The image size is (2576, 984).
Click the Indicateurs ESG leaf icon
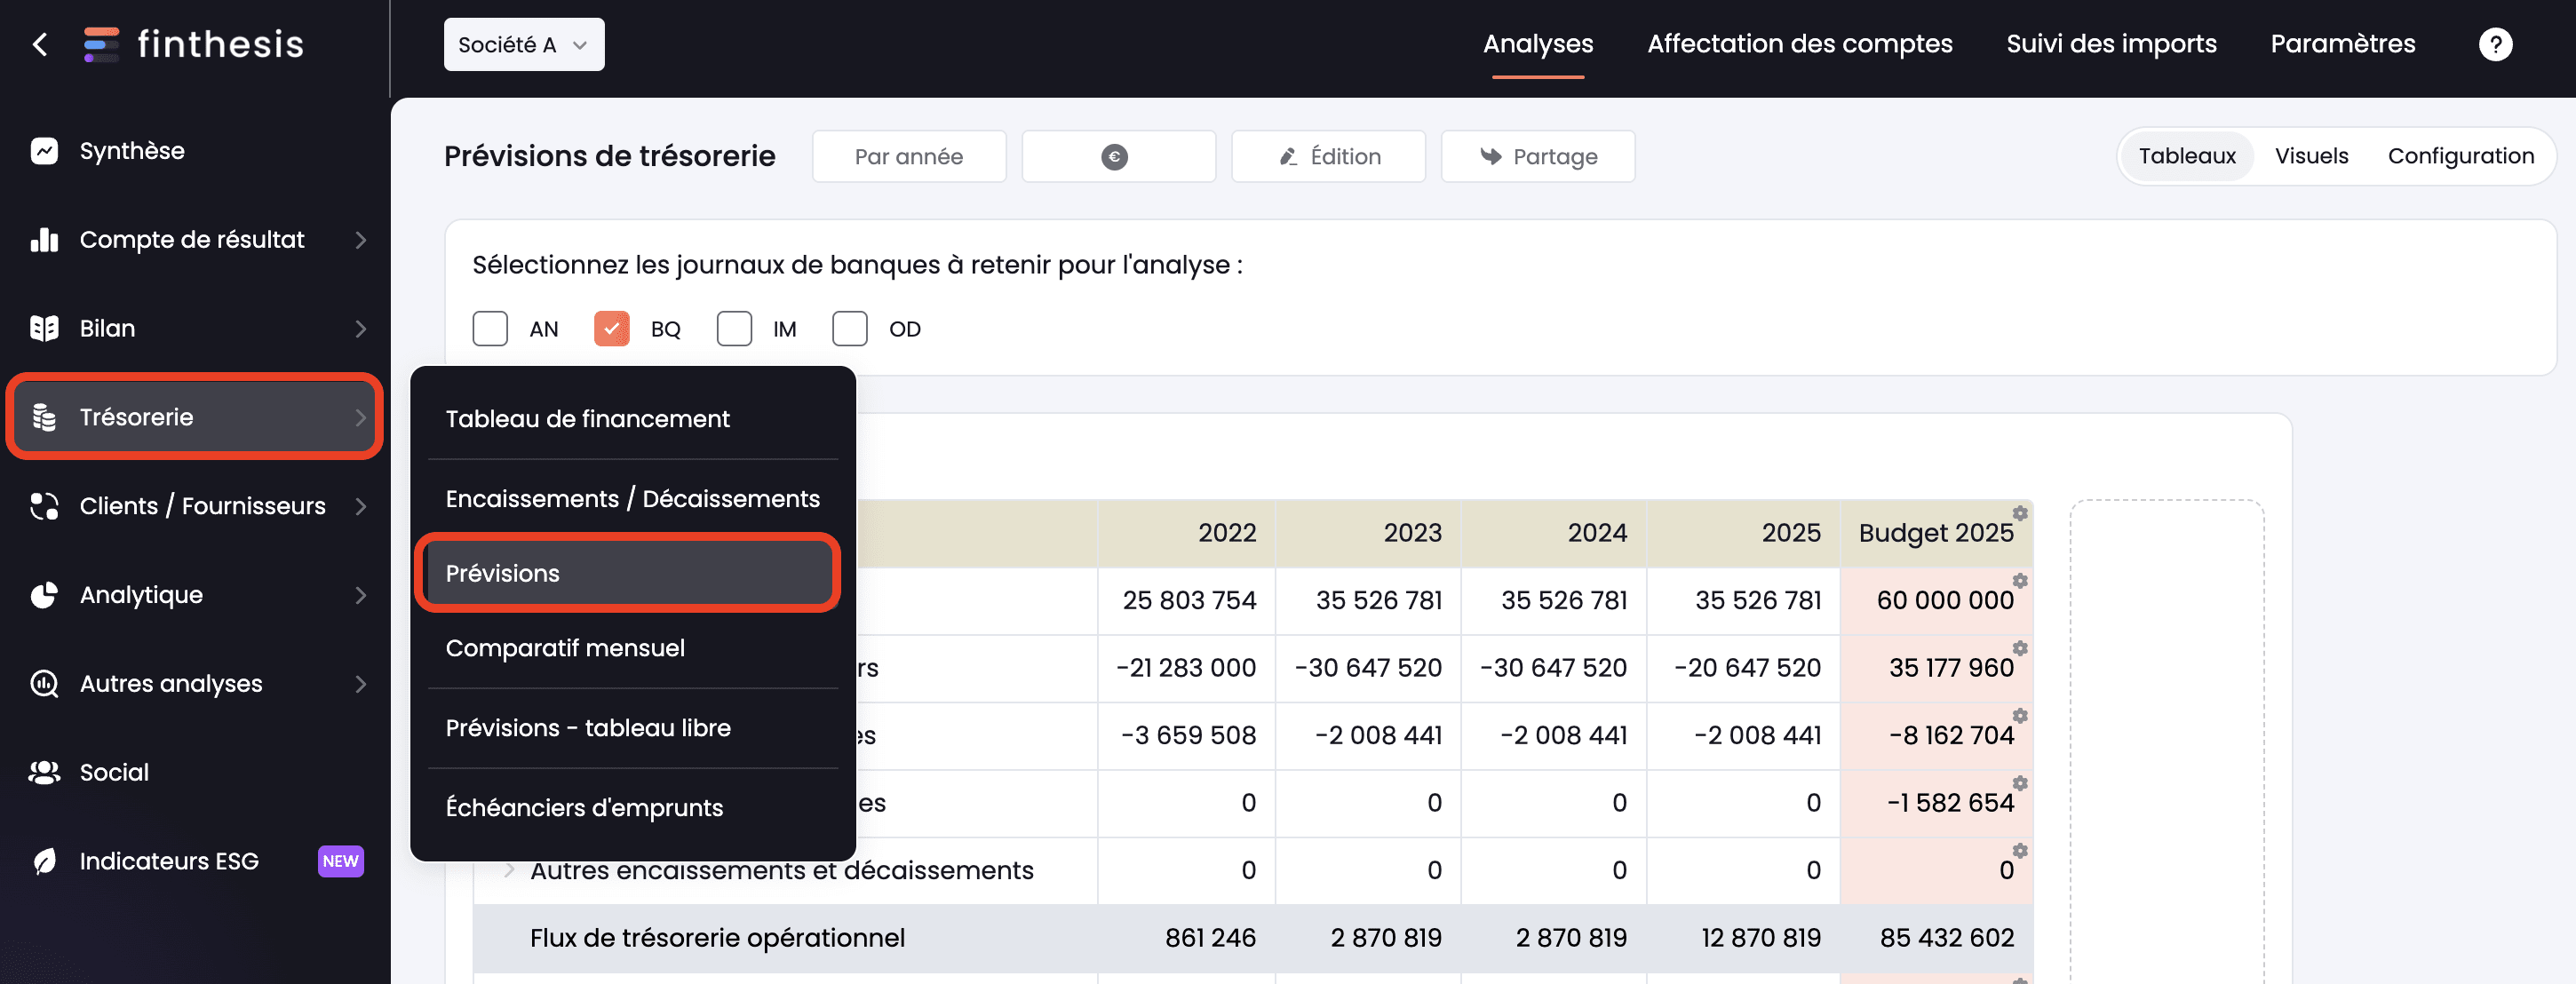click(44, 861)
